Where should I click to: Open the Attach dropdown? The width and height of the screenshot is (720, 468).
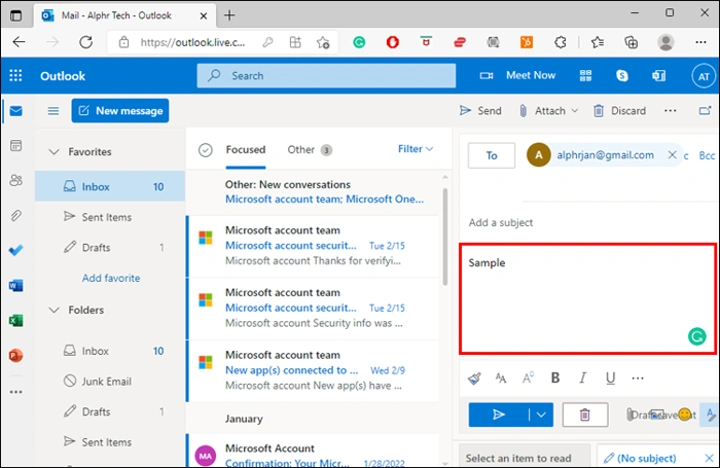(548, 111)
